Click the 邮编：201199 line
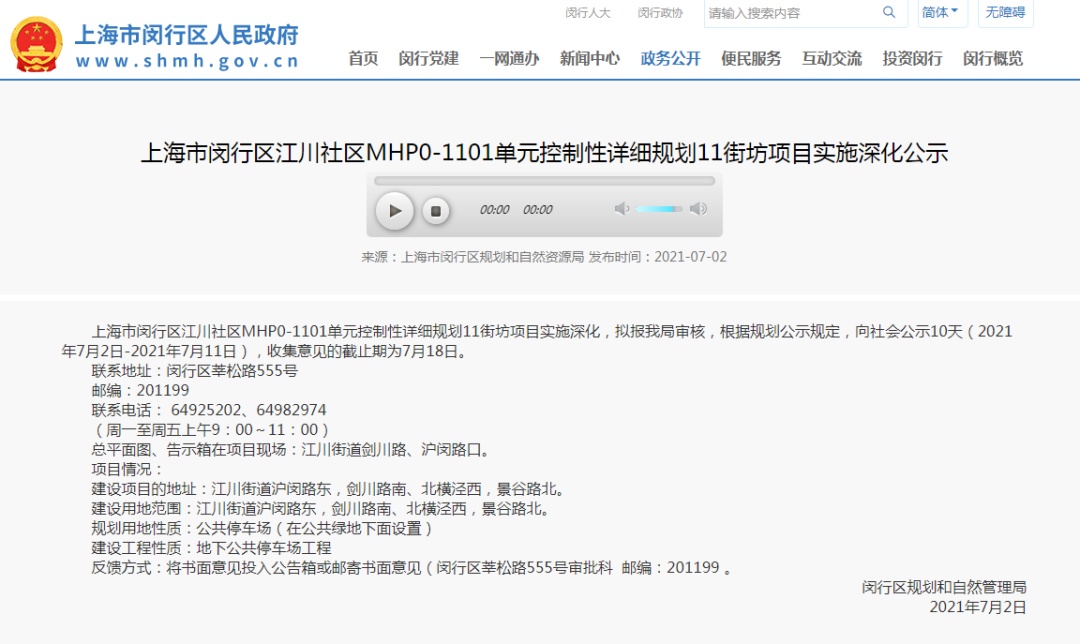The height and width of the screenshot is (644, 1080). point(140,391)
